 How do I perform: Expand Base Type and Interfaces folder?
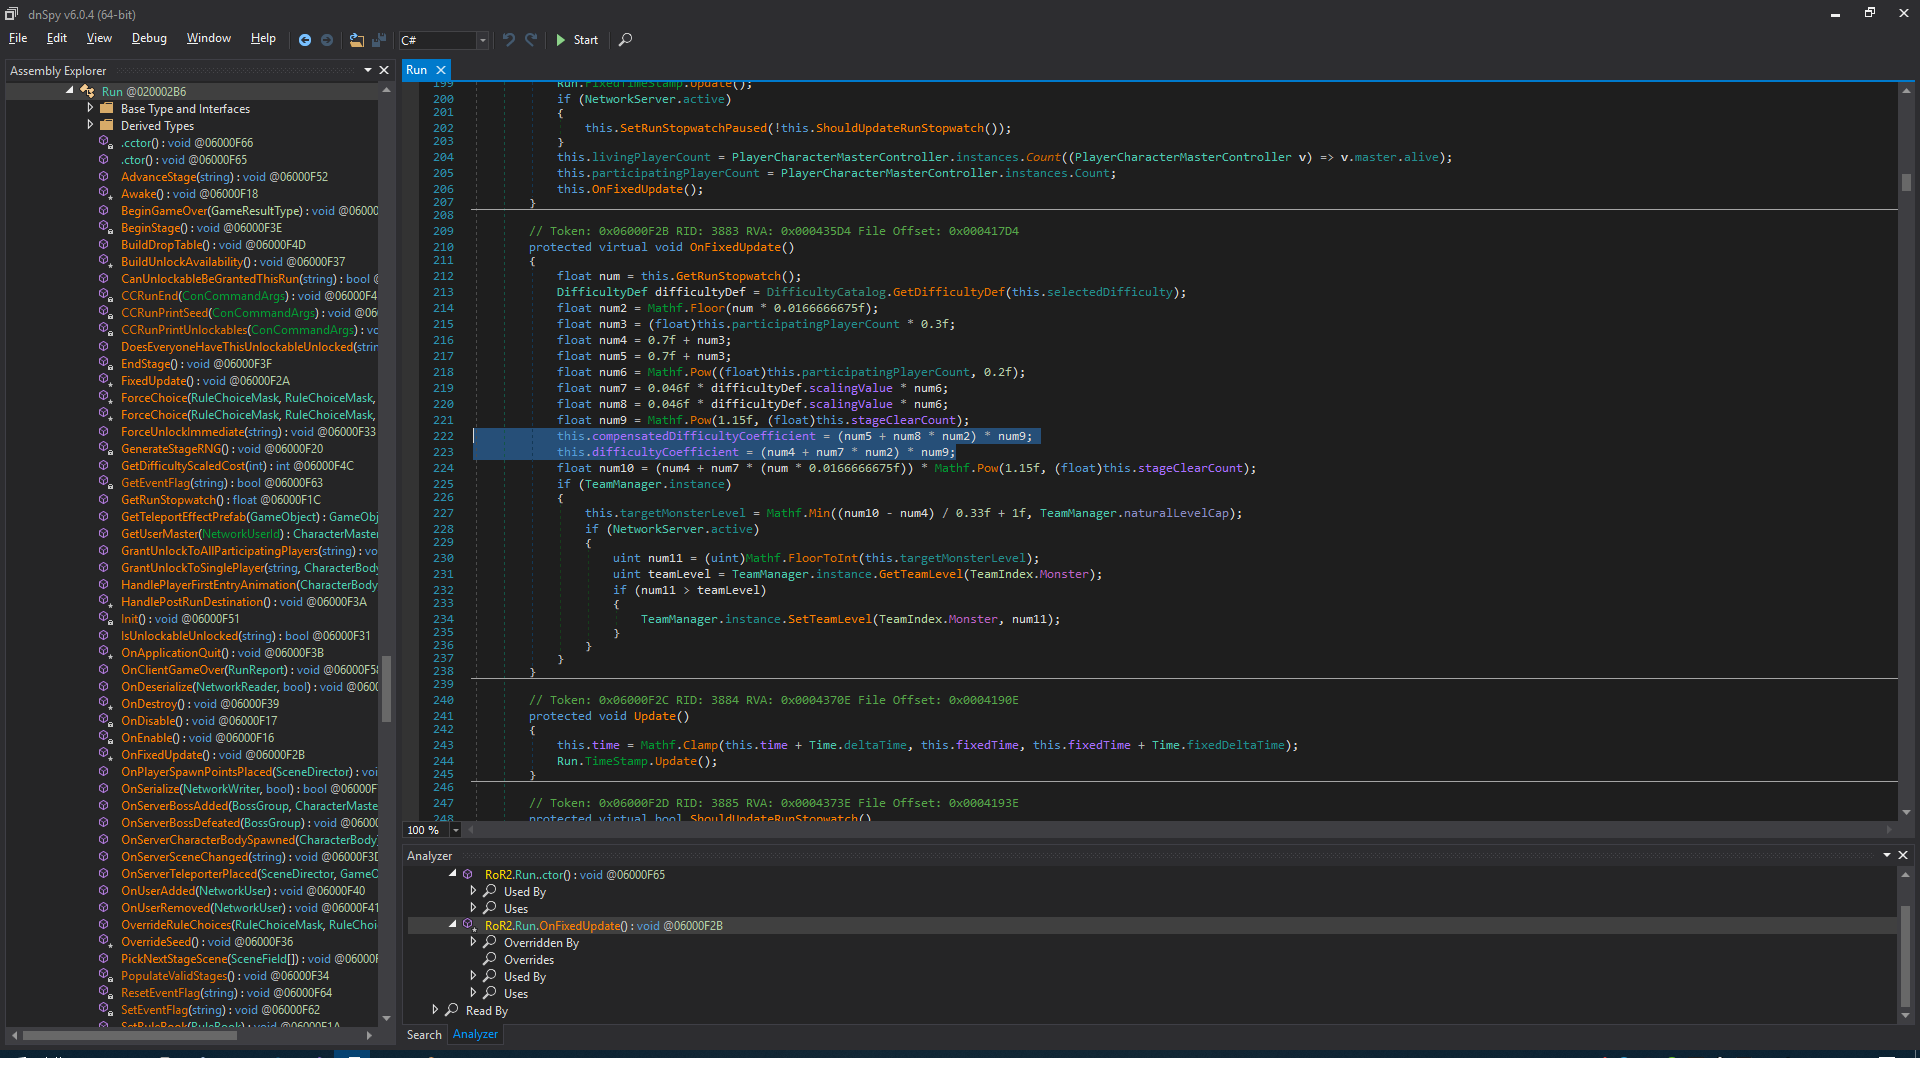pyautogui.click(x=90, y=108)
